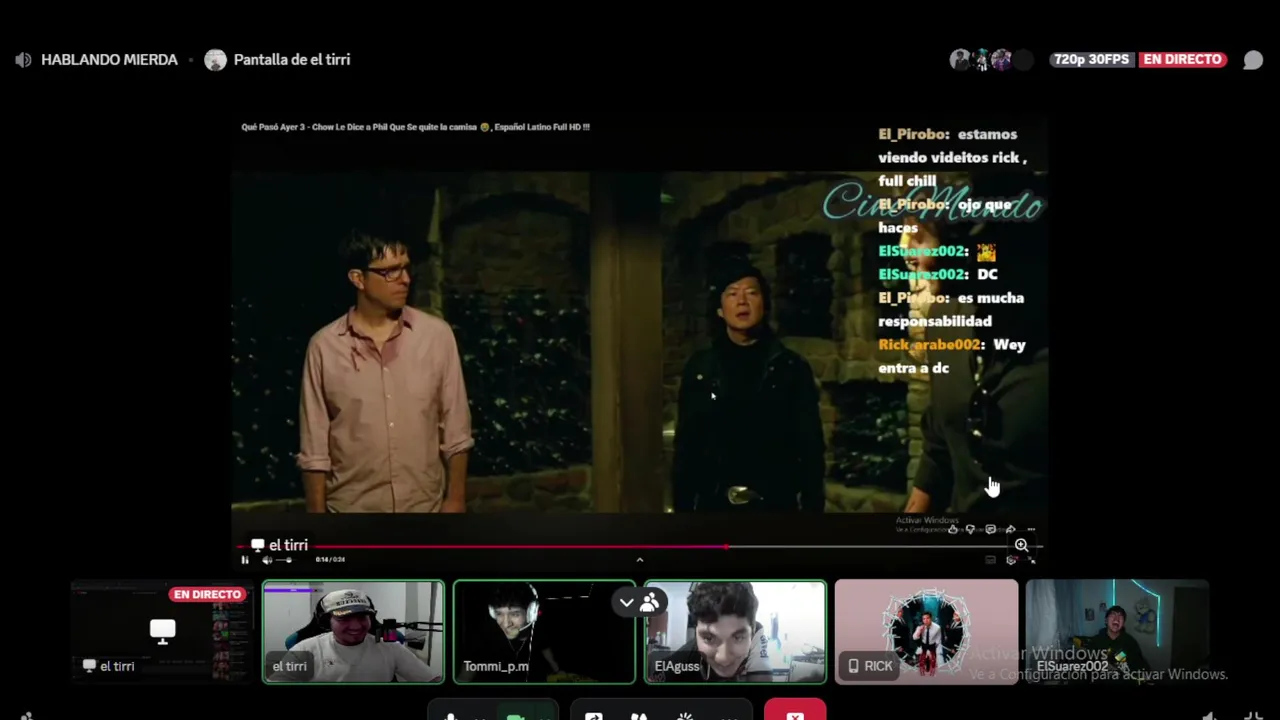Click the El_Pirobo 'estamos viendo videitos' chat message
The width and height of the screenshot is (1280, 720).
[954, 157]
